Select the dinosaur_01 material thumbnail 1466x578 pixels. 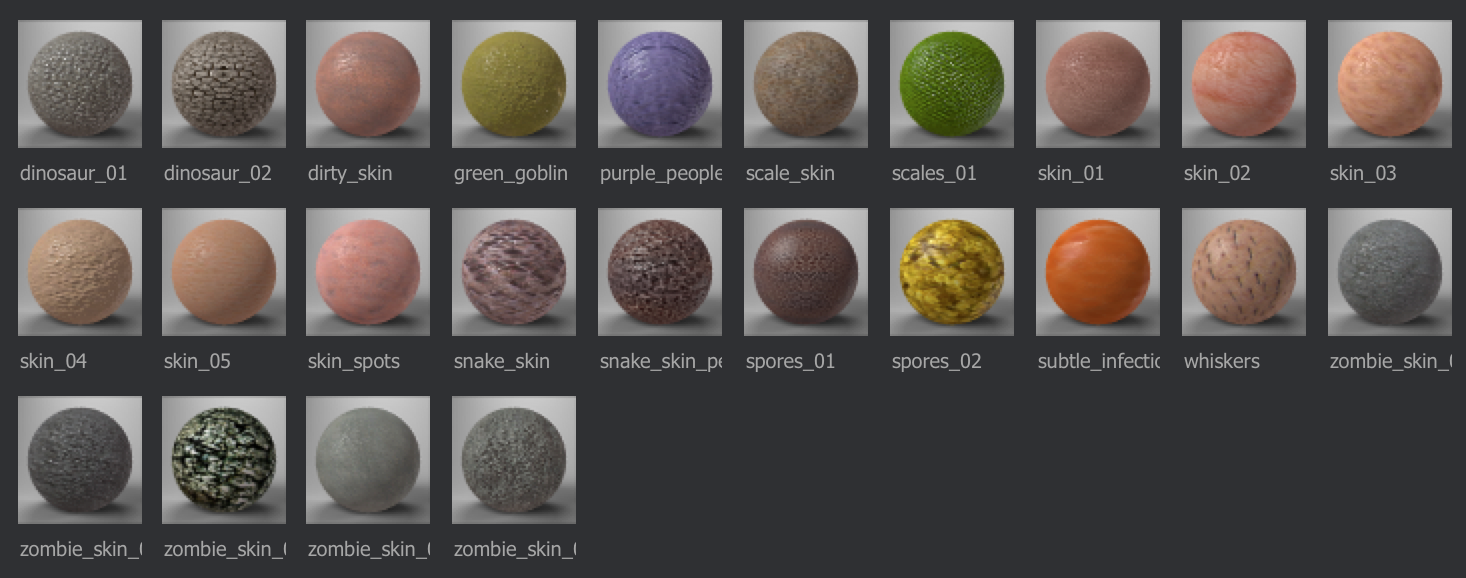click(x=80, y=84)
